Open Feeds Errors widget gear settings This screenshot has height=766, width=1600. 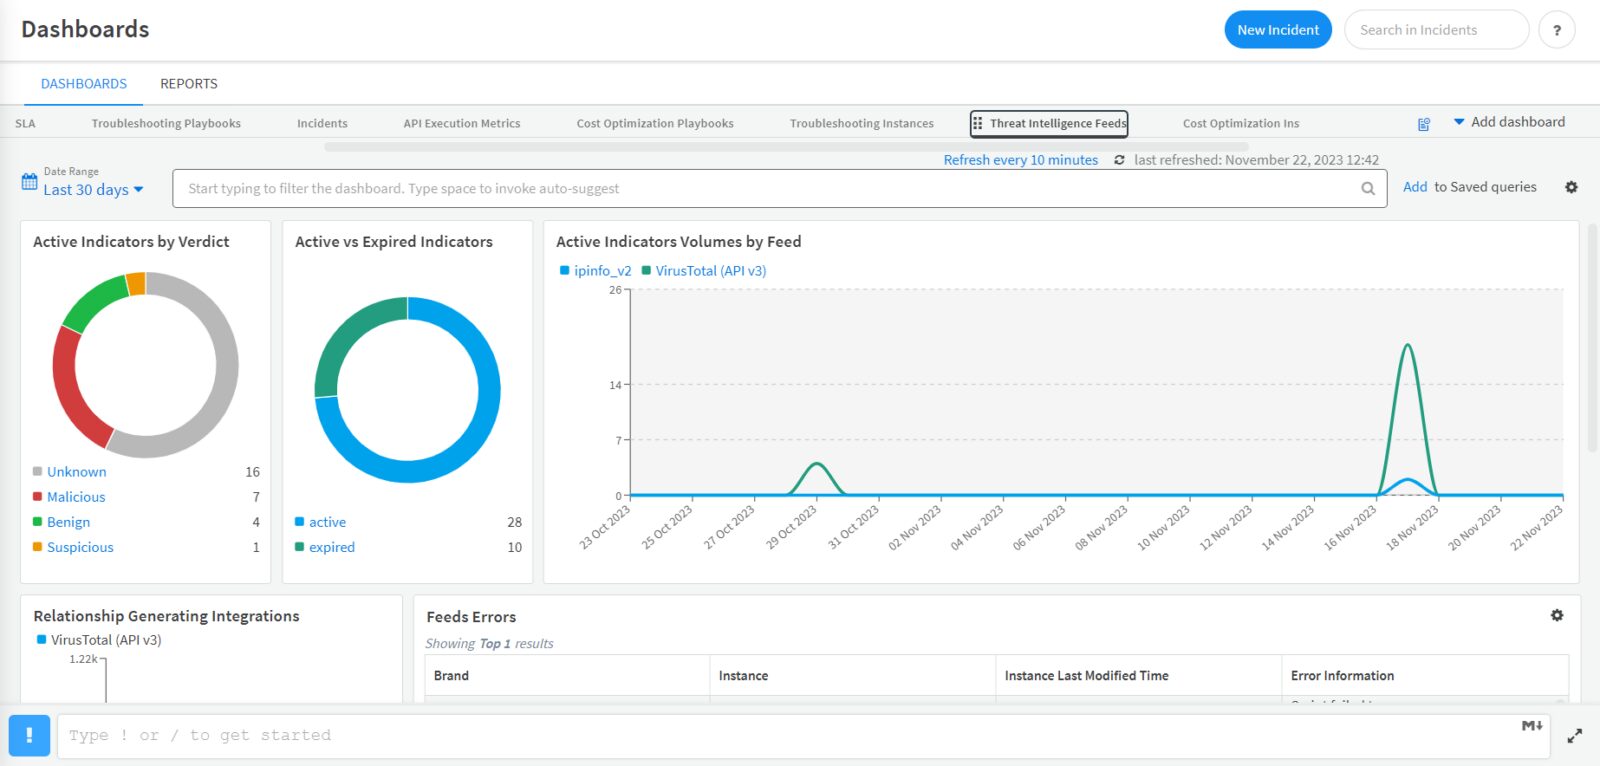[x=1557, y=615]
